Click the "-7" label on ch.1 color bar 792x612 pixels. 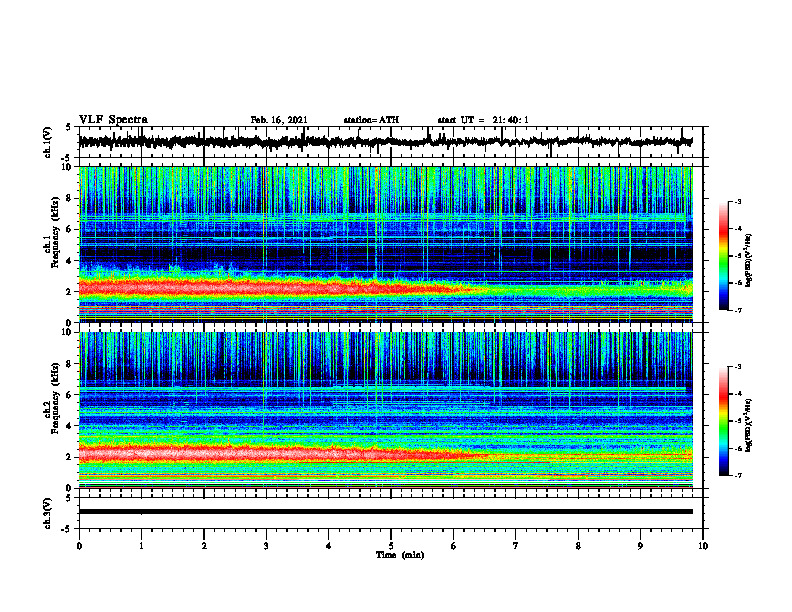[737, 310]
